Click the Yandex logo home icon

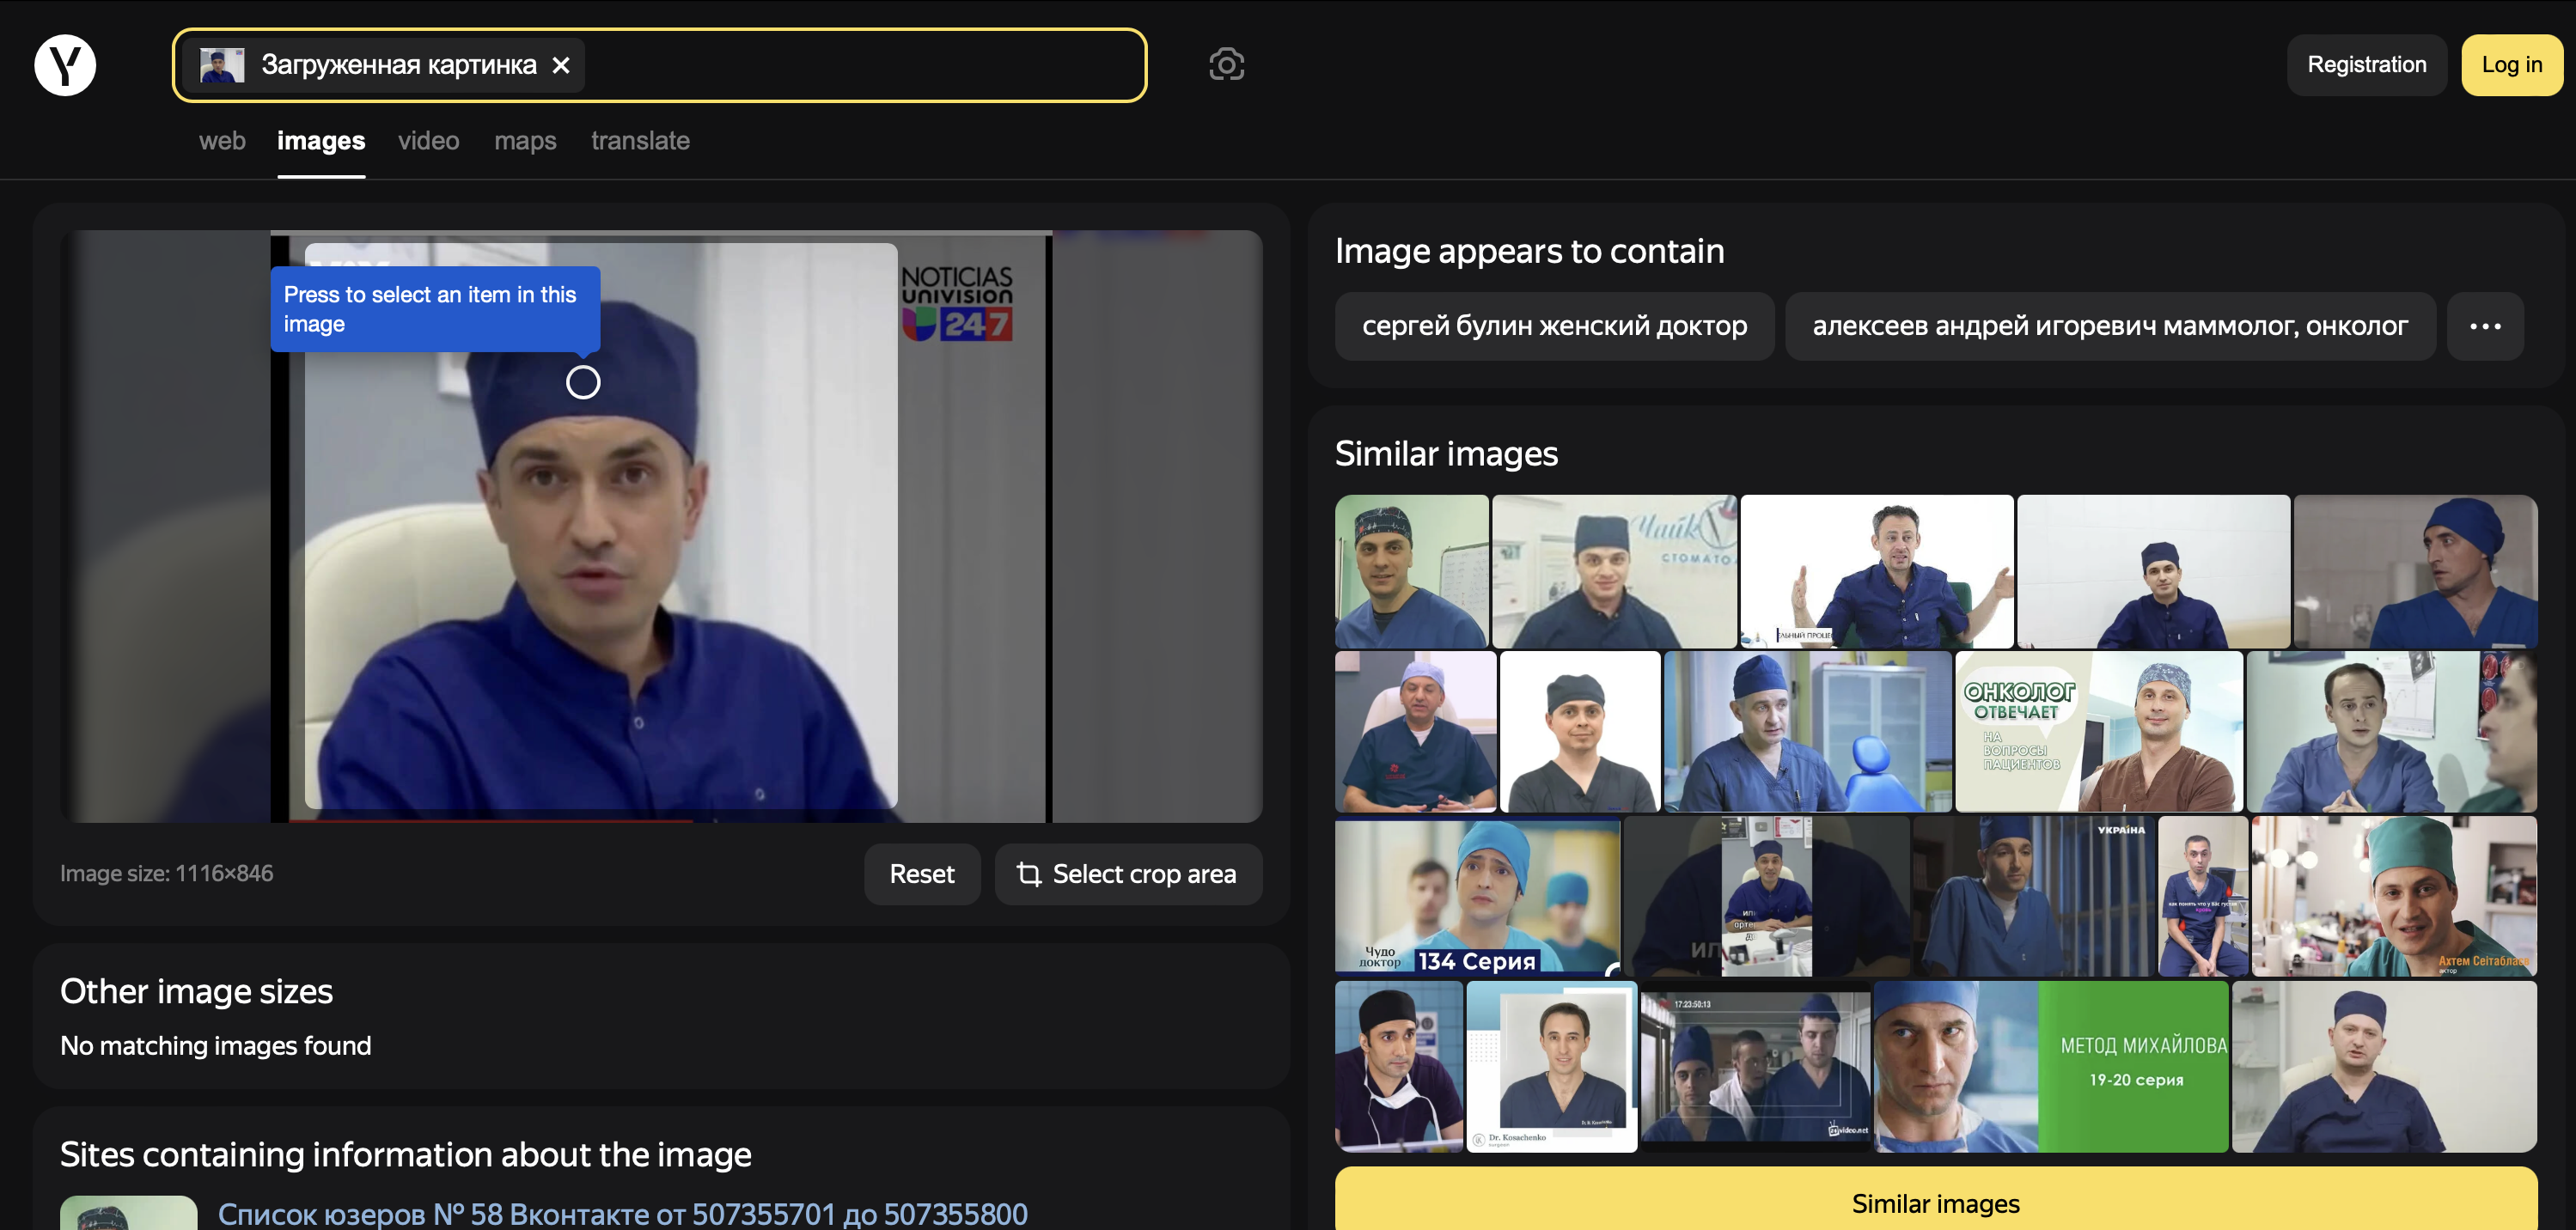pos(65,65)
